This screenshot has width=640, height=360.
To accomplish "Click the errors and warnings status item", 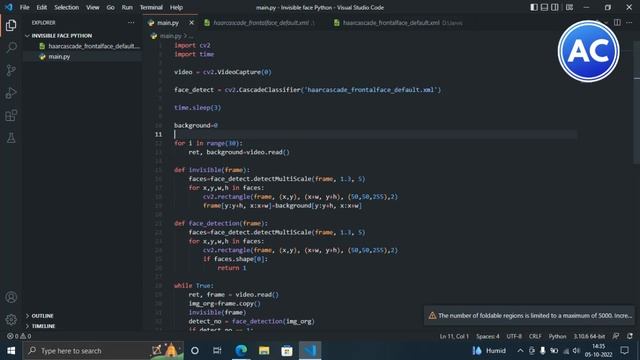I will click(19, 336).
